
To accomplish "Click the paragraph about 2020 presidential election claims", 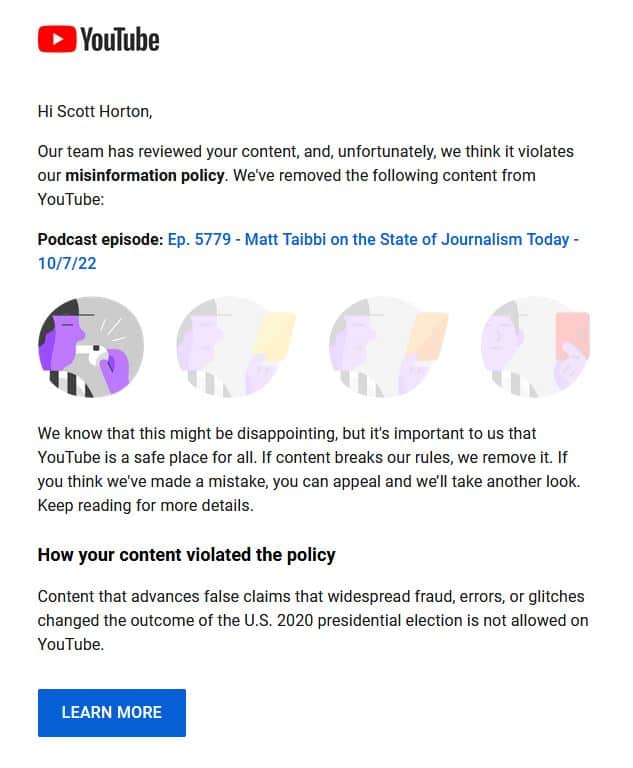I will click(312, 620).
